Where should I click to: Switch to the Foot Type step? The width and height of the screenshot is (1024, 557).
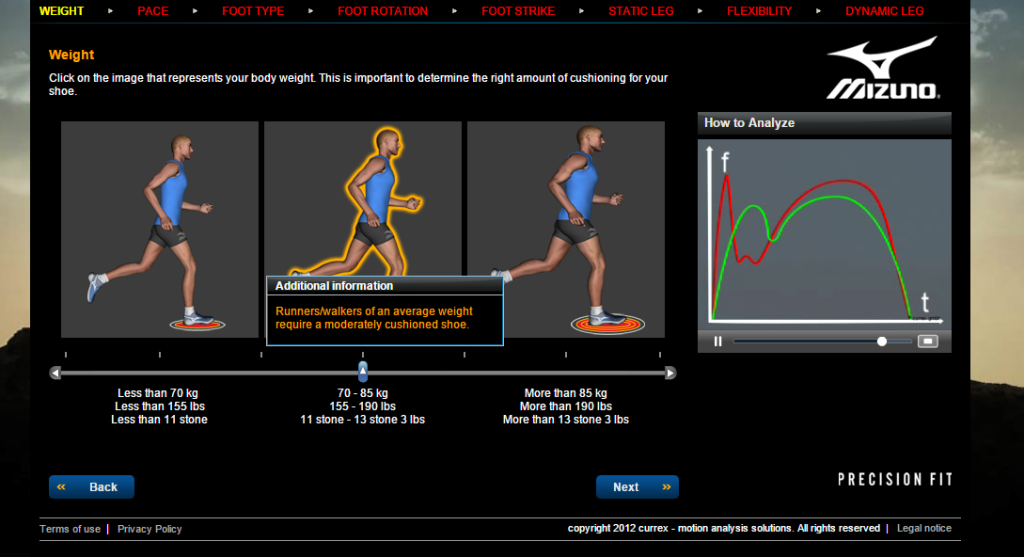tap(253, 11)
